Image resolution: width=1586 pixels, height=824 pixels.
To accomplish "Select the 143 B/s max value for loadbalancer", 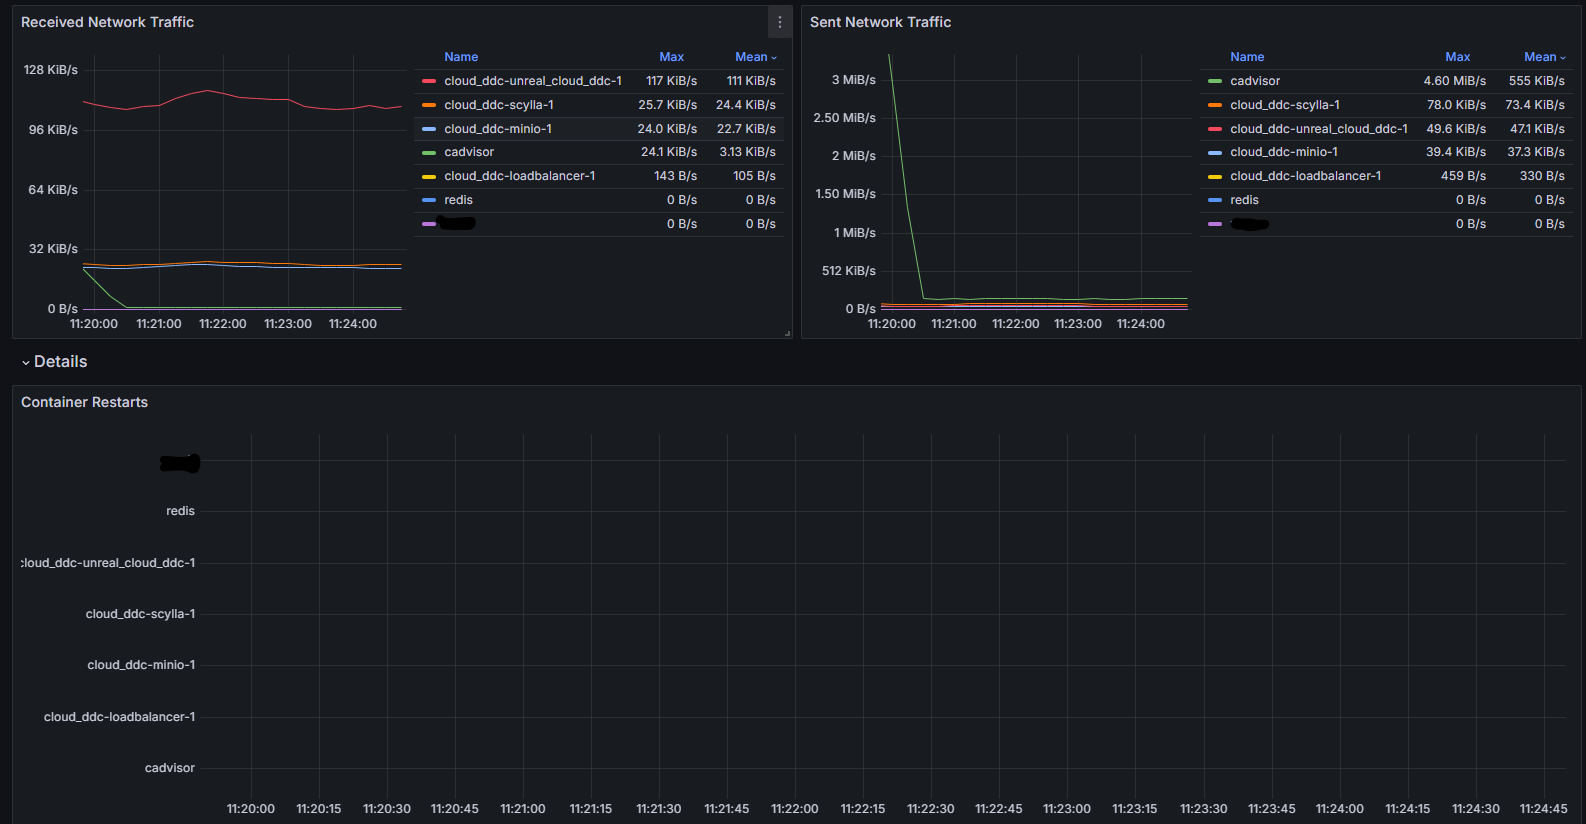I will [x=676, y=176].
